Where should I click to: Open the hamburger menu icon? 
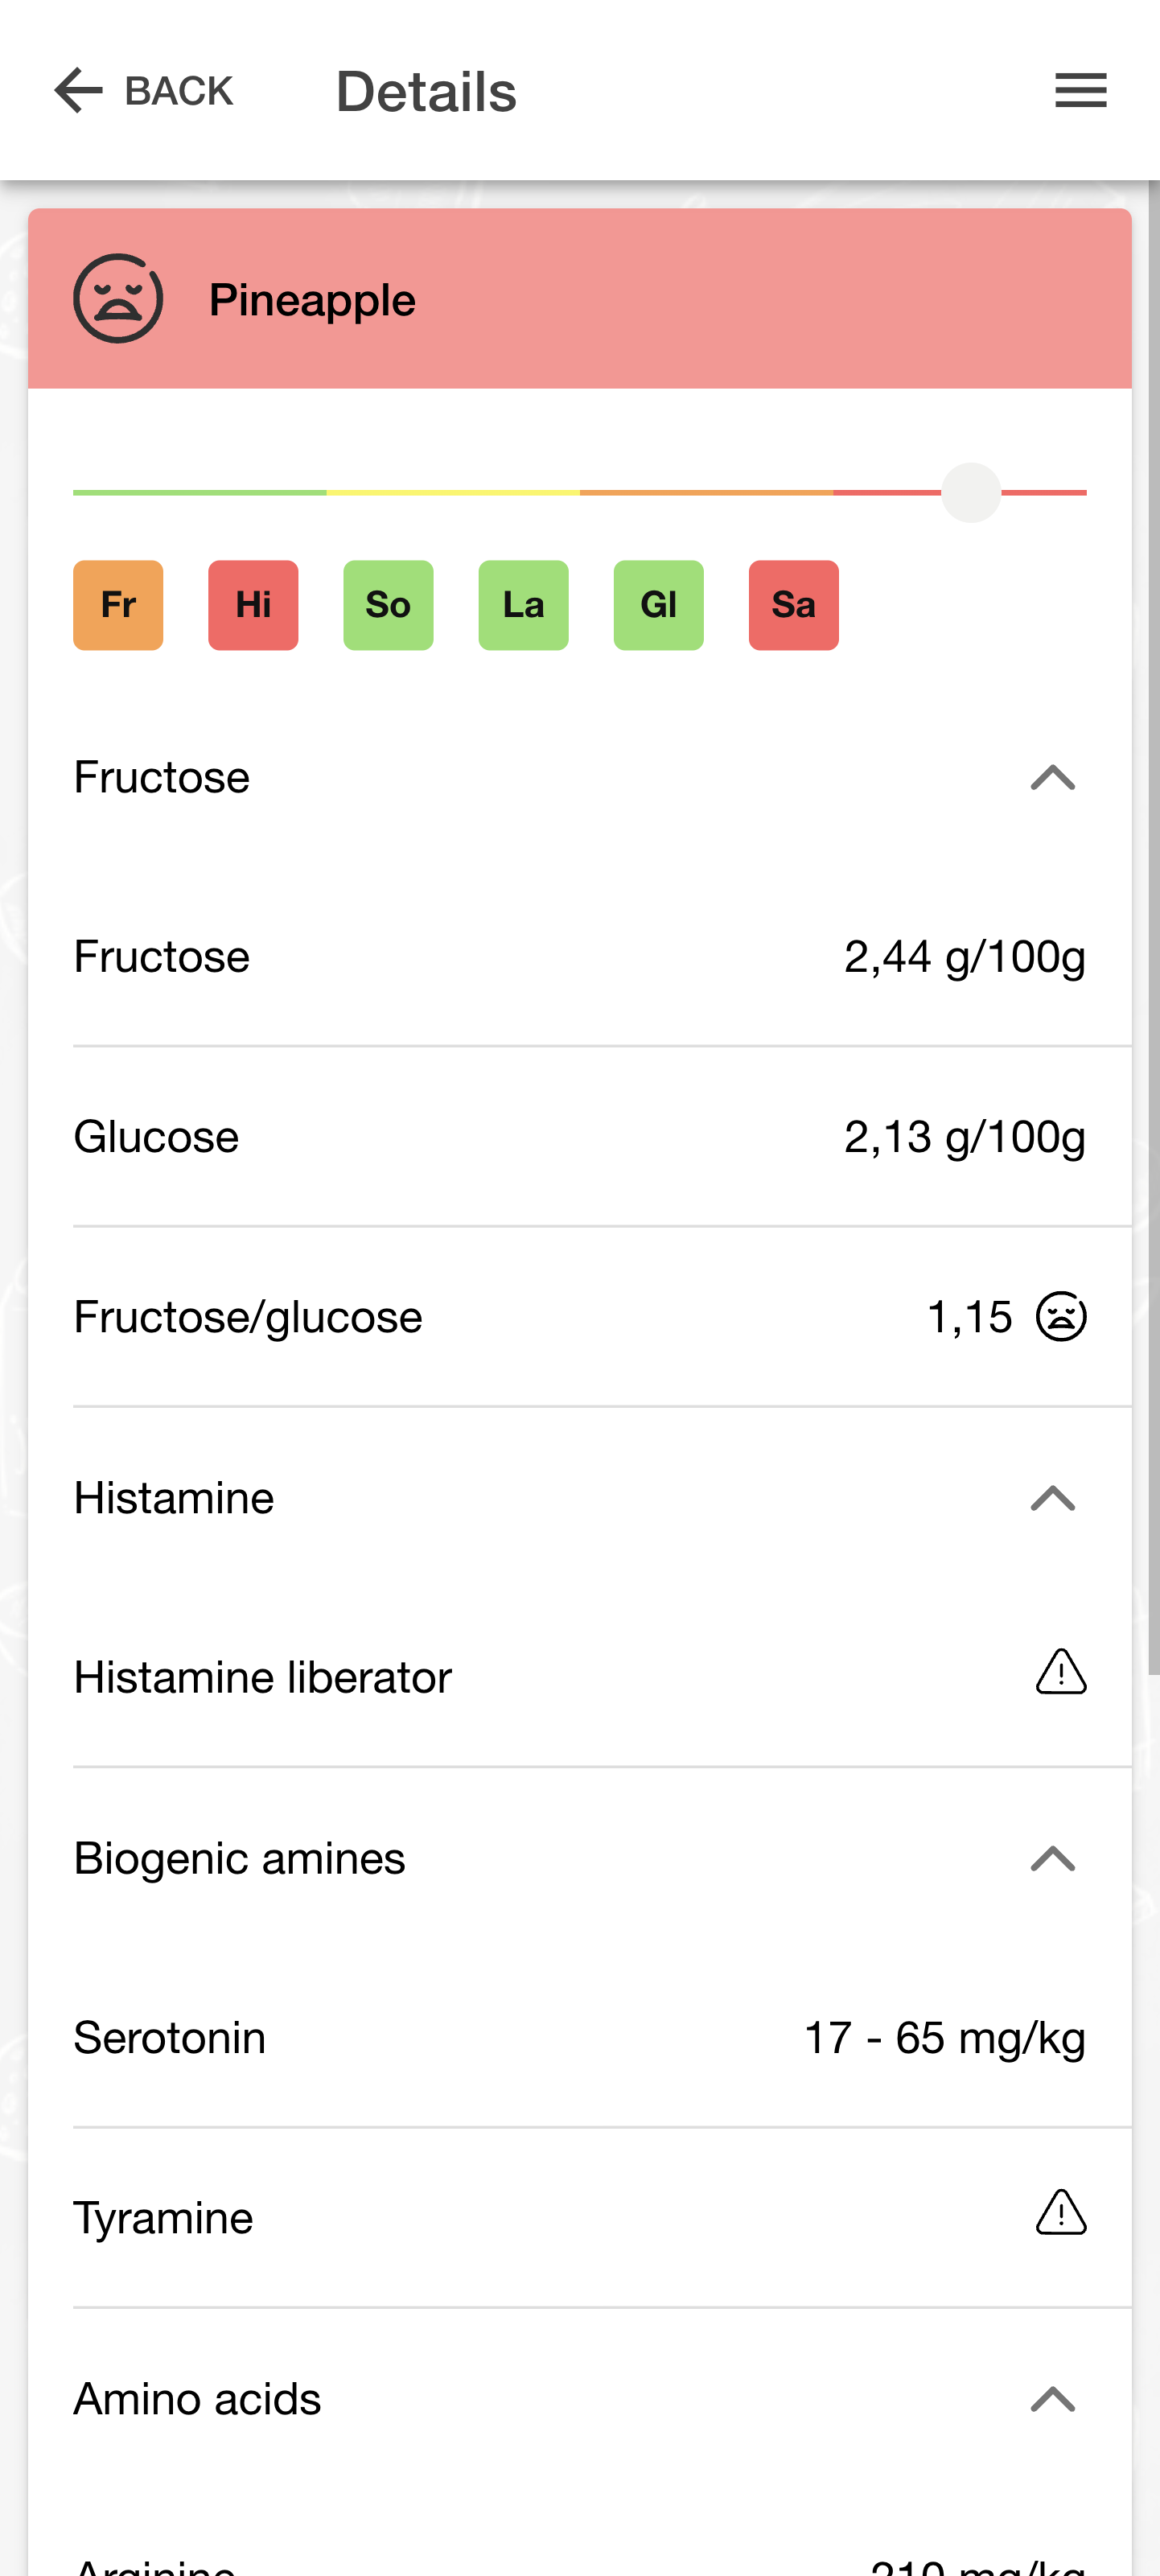(1080, 90)
